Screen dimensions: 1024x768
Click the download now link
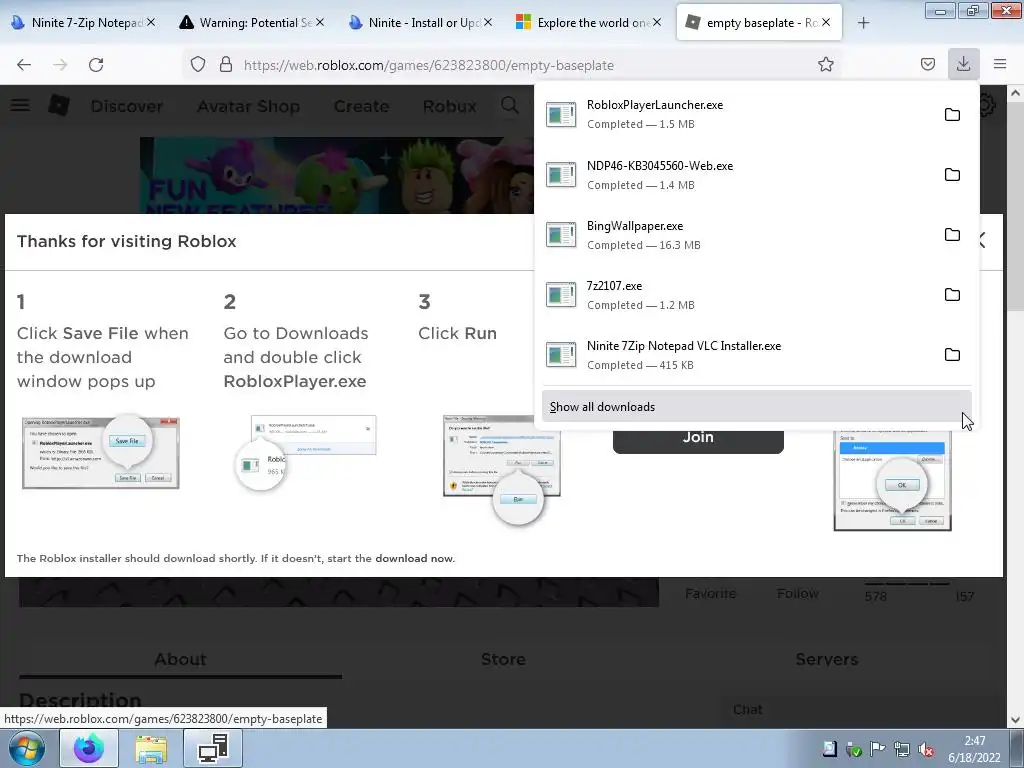coord(415,558)
